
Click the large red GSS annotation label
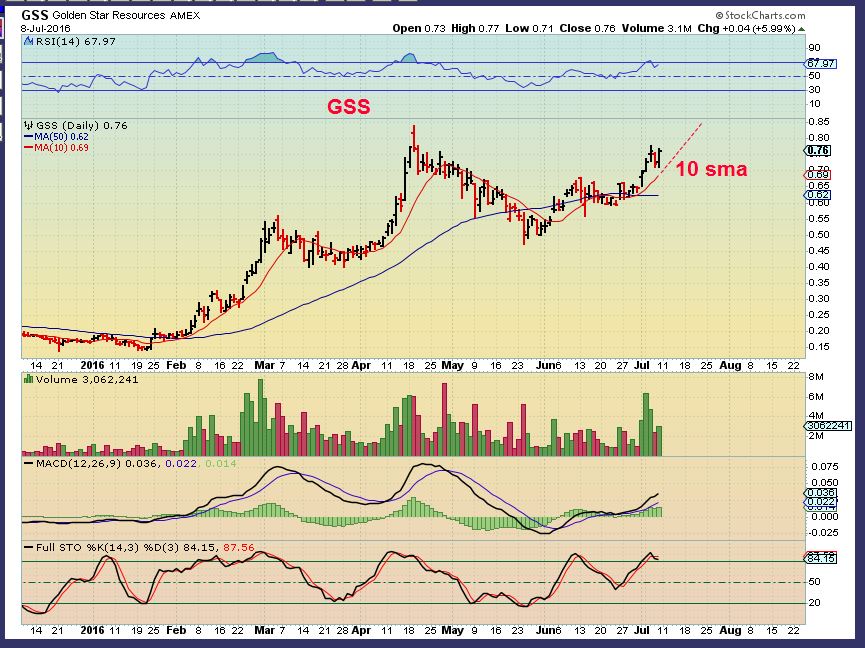[x=349, y=106]
